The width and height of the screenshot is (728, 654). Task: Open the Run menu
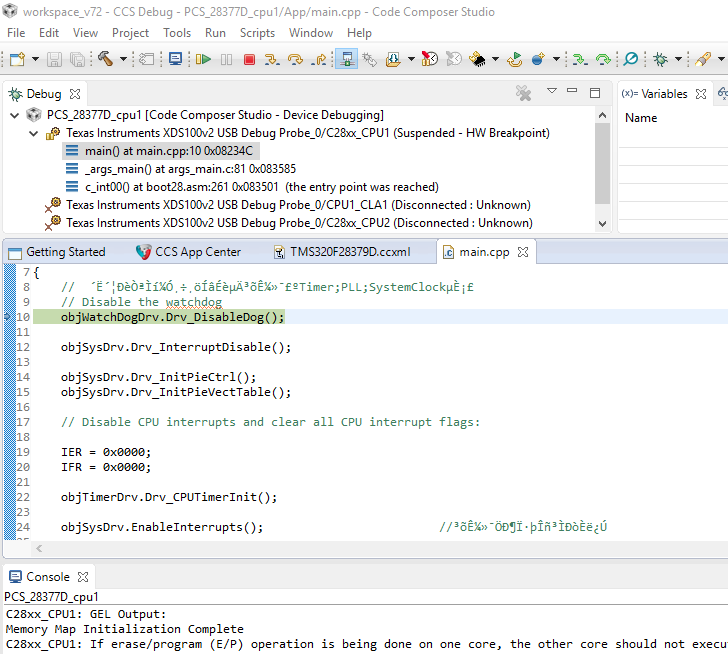pyautogui.click(x=215, y=33)
